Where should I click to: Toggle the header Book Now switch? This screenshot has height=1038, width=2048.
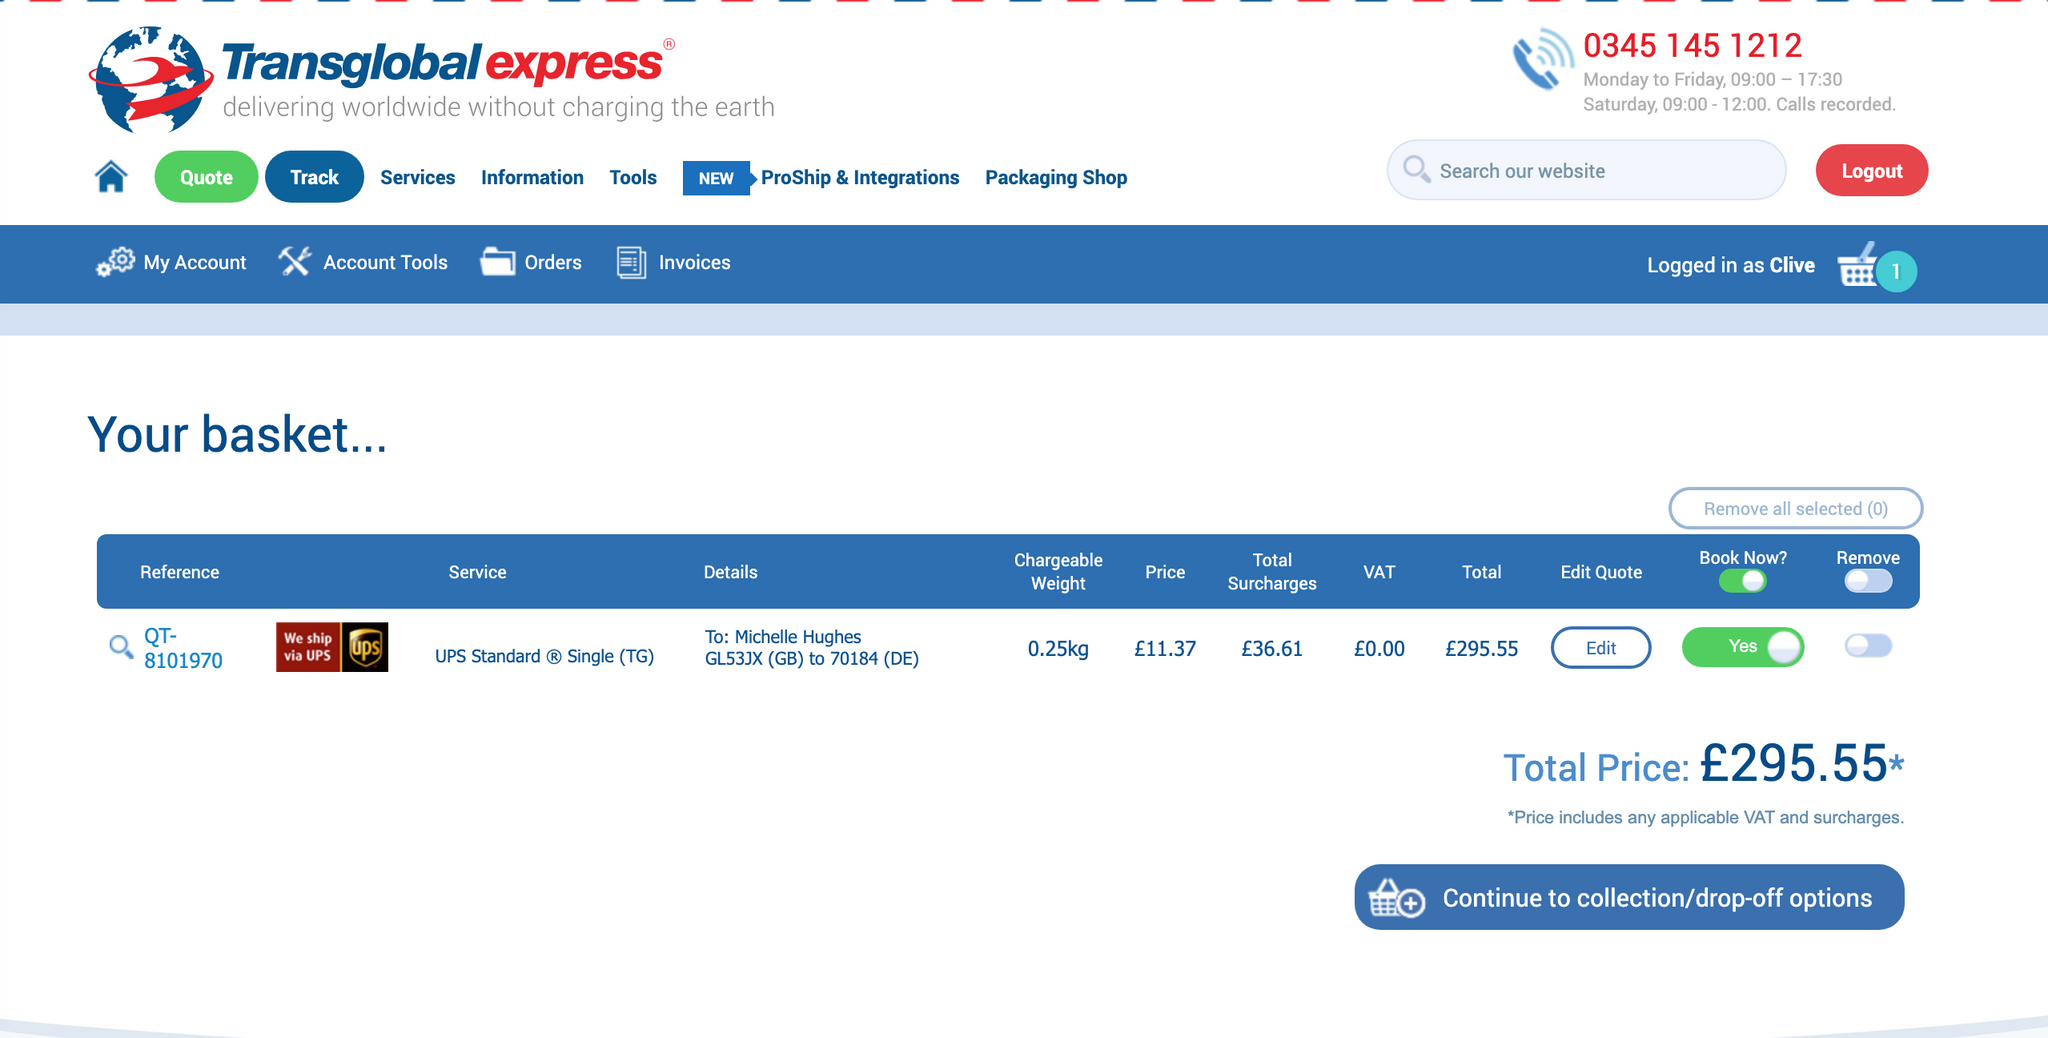(x=1742, y=581)
